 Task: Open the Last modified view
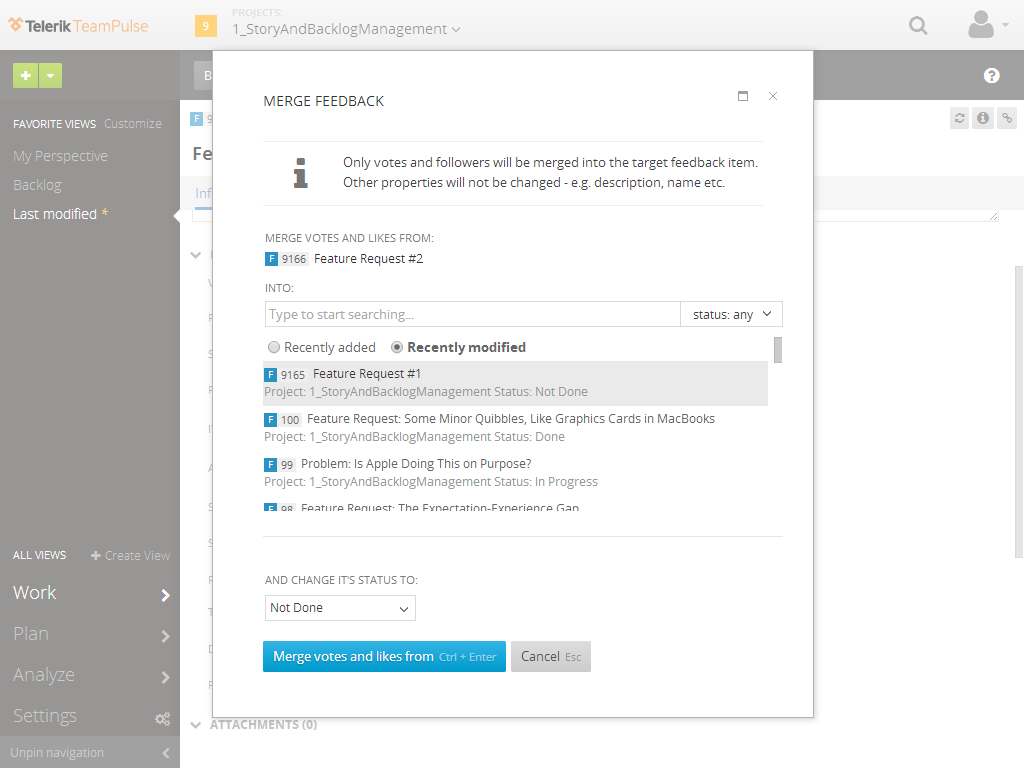(55, 214)
